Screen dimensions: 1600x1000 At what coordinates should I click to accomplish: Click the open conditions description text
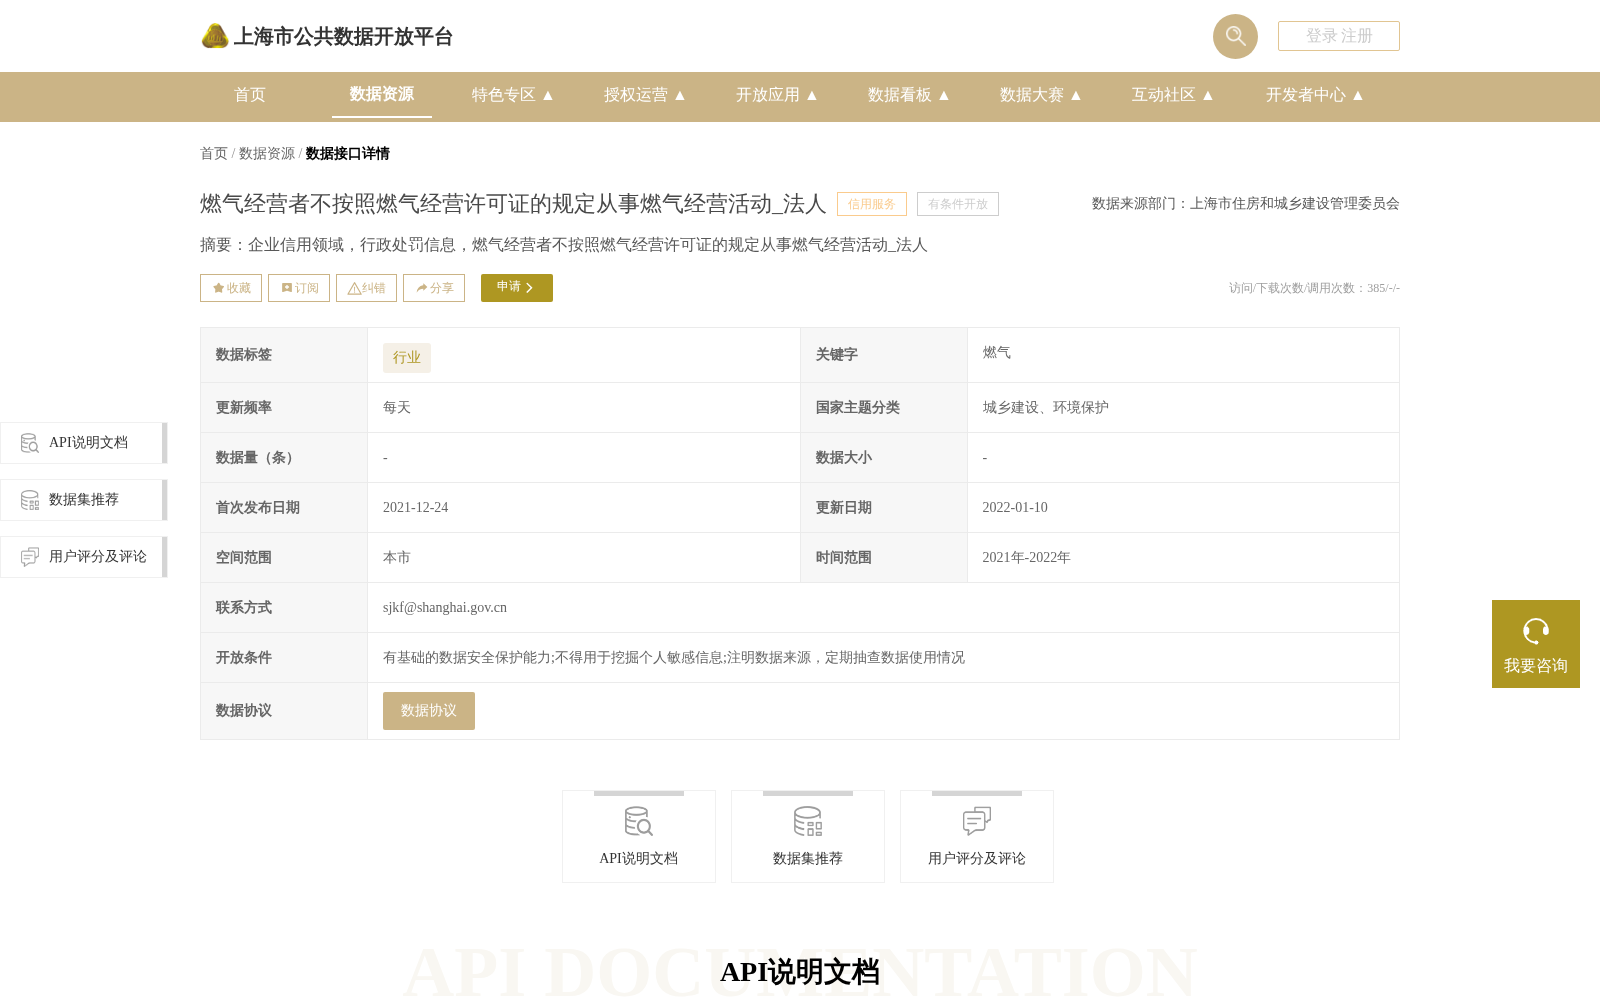674,658
